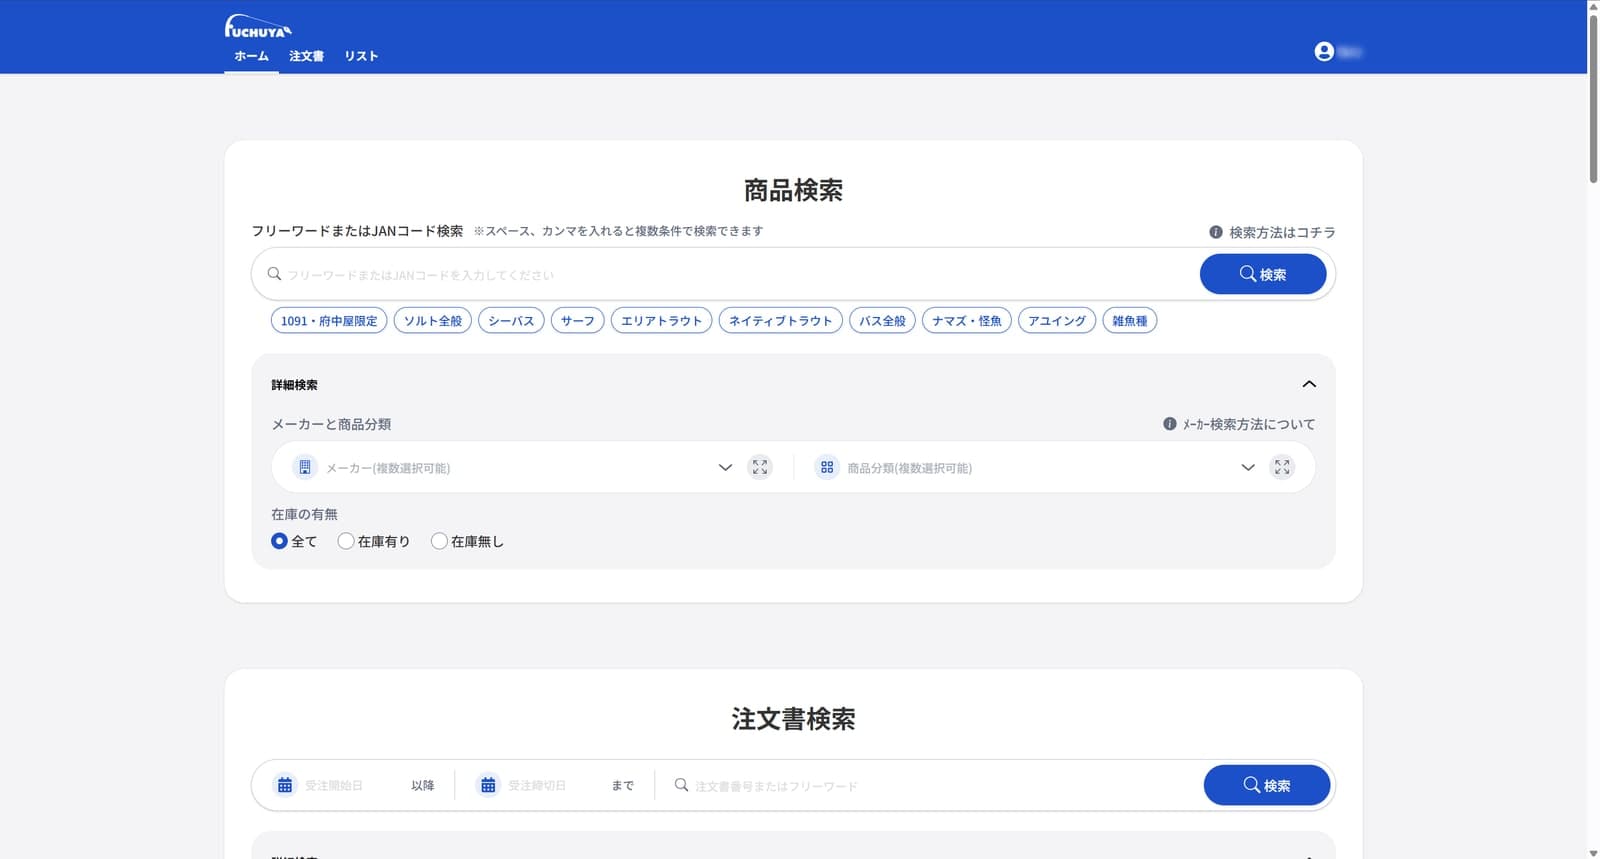Image resolution: width=1600 pixels, height=859 pixels.
Task: Select the 全て stock radio button
Action: point(279,541)
